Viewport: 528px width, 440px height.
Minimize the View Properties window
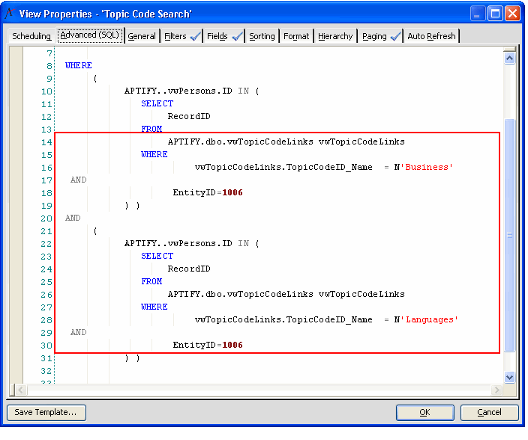tap(477, 14)
